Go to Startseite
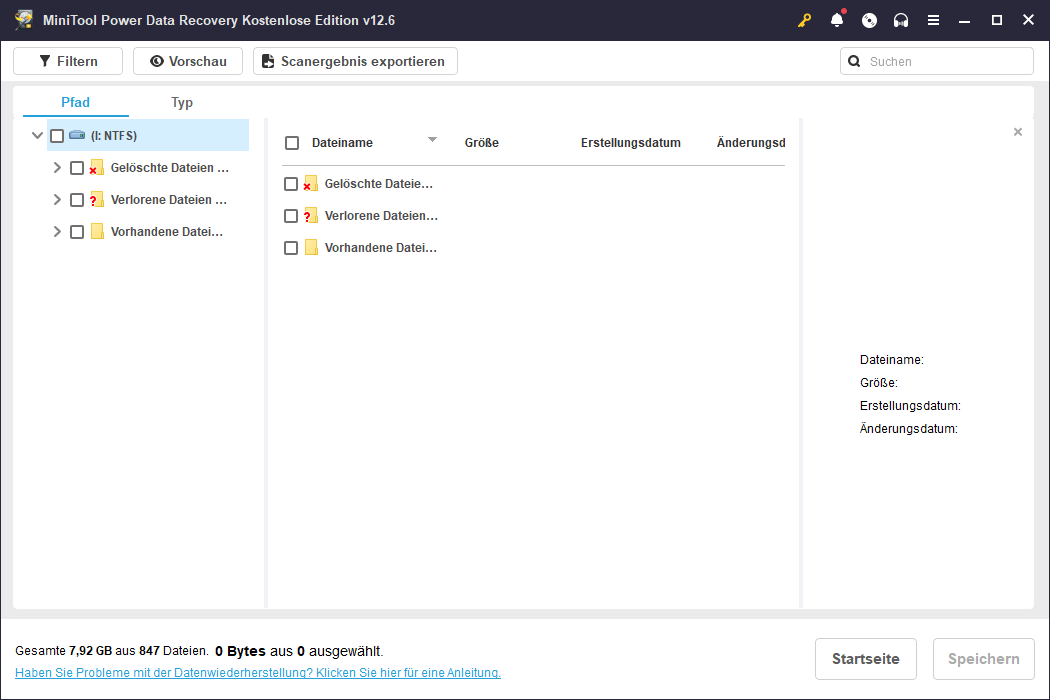Viewport: 1050px width, 700px height. [865, 659]
